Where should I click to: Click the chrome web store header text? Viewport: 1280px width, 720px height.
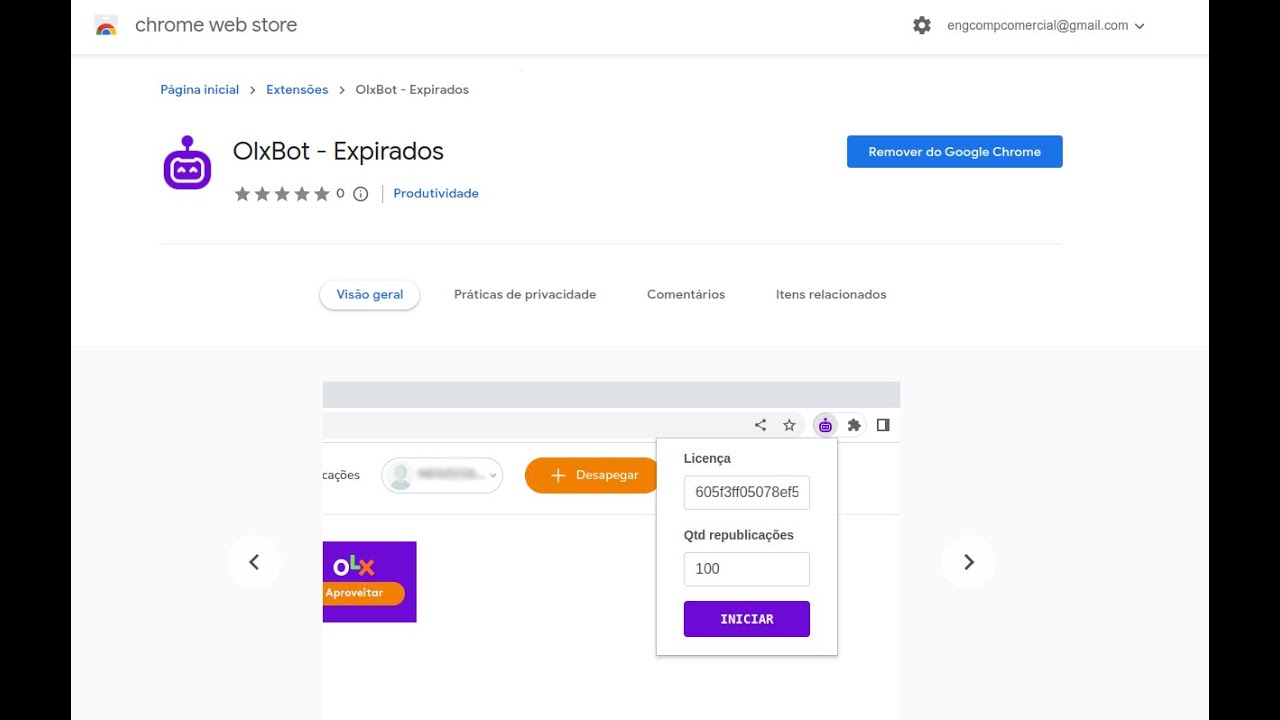216,26
